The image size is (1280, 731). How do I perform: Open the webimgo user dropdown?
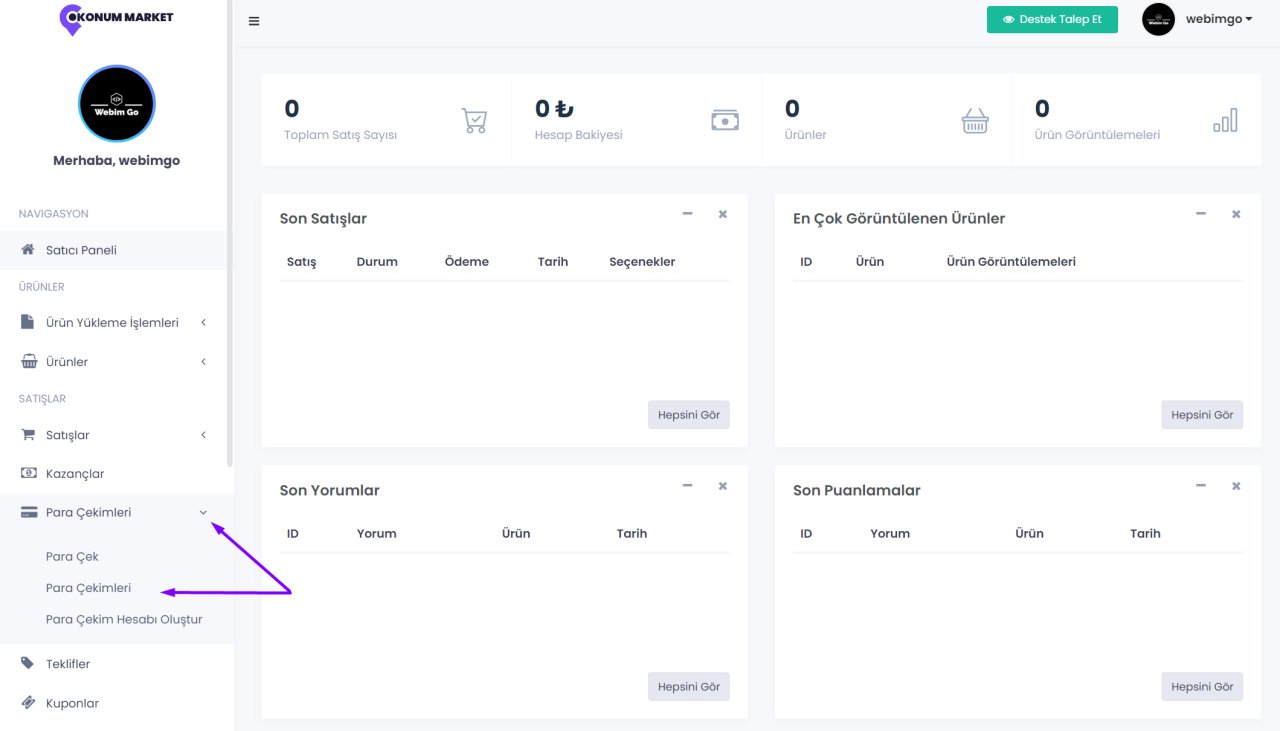pyautogui.click(x=1219, y=19)
